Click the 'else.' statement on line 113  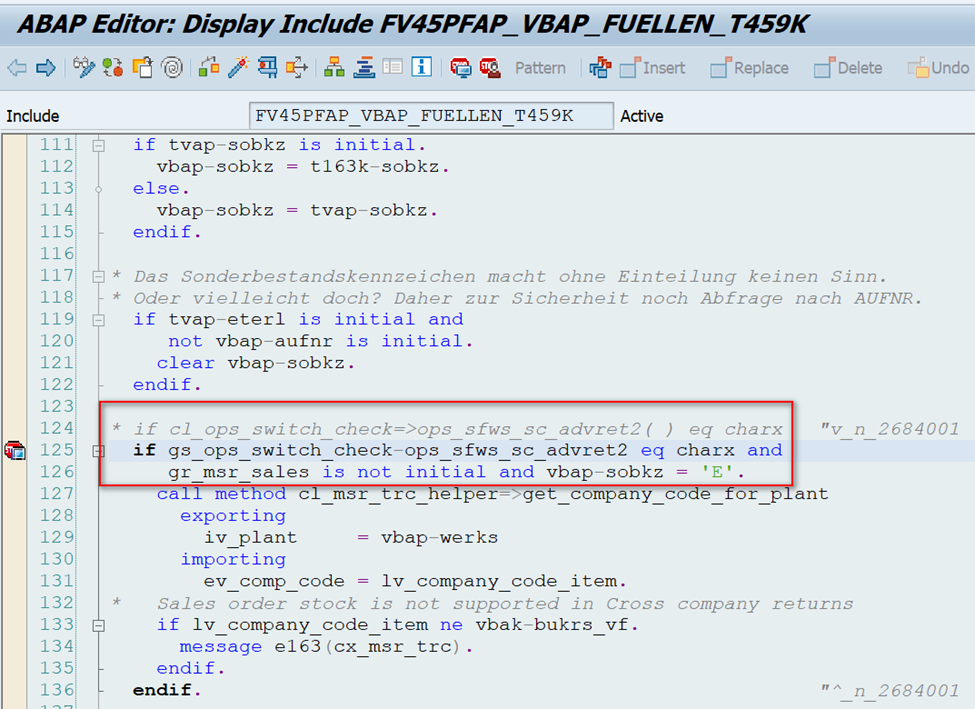click(161, 188)
